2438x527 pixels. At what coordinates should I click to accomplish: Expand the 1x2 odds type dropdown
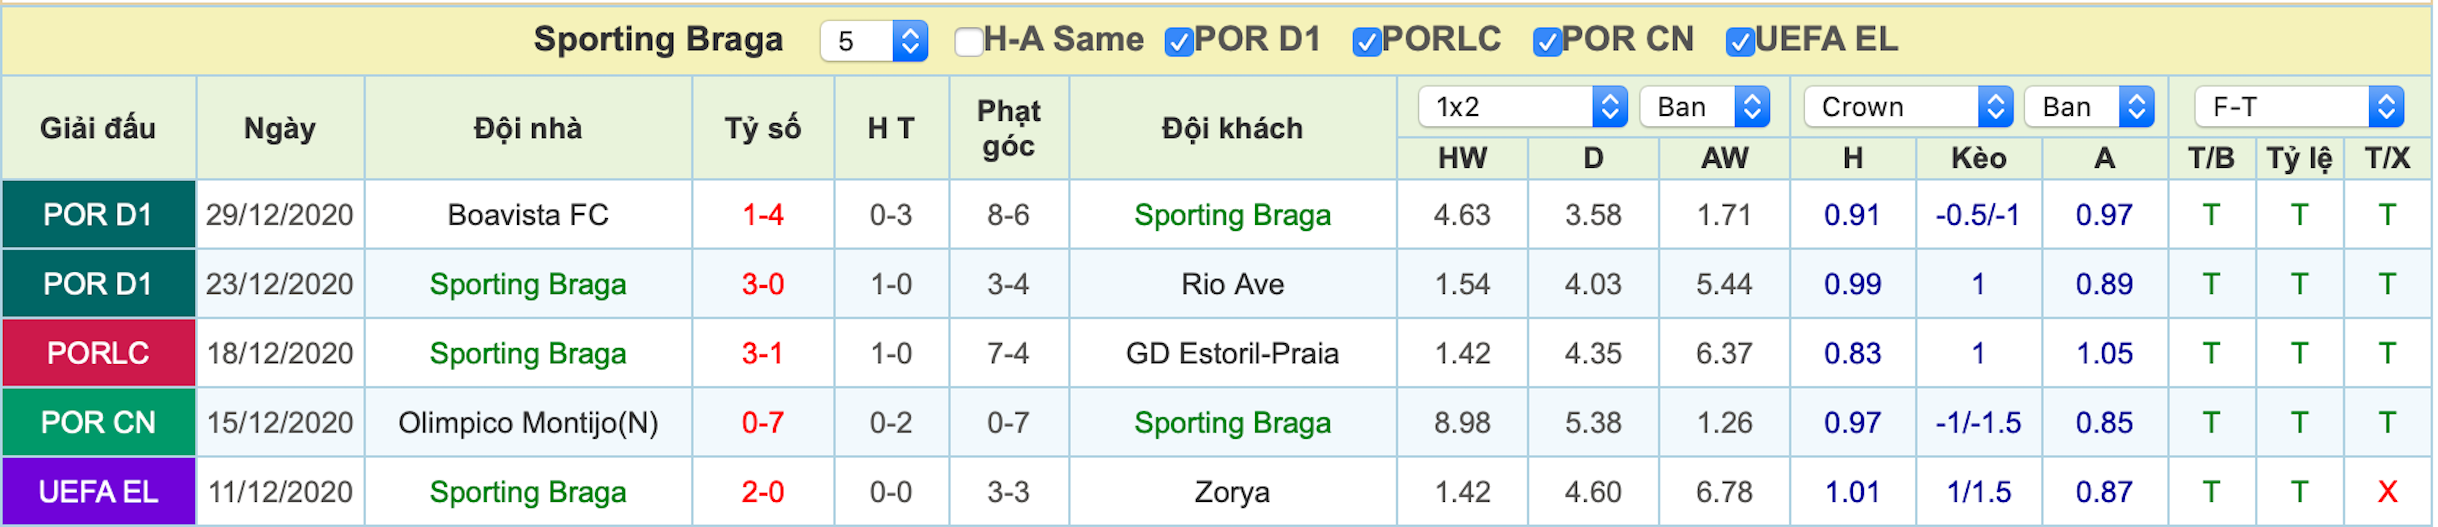[1523, 106]
